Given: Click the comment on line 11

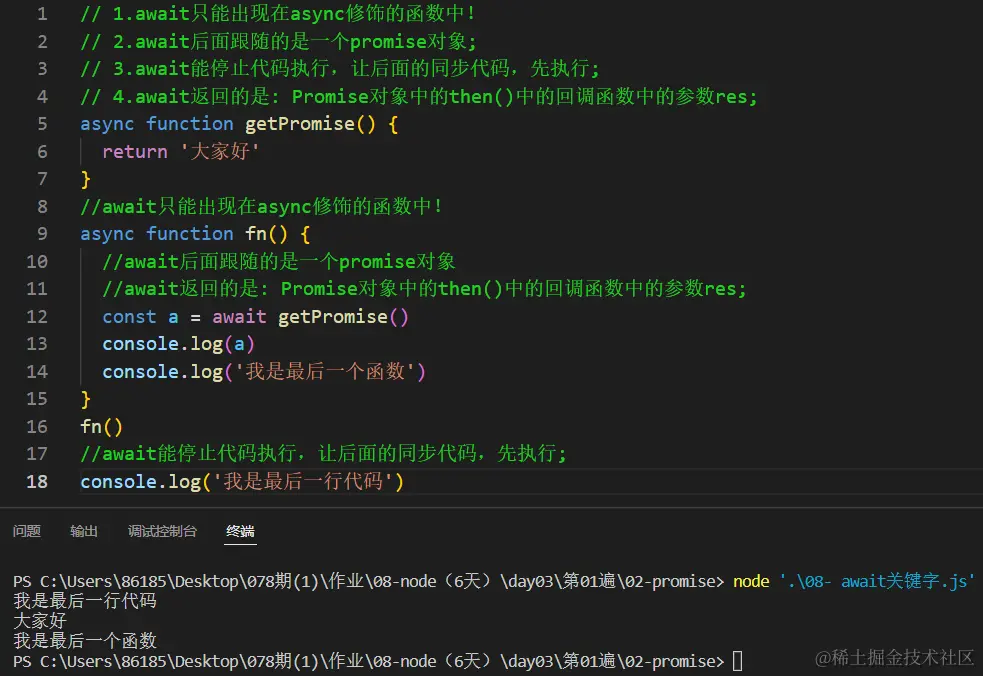Looking at the screenshot, I should [424, 289].
